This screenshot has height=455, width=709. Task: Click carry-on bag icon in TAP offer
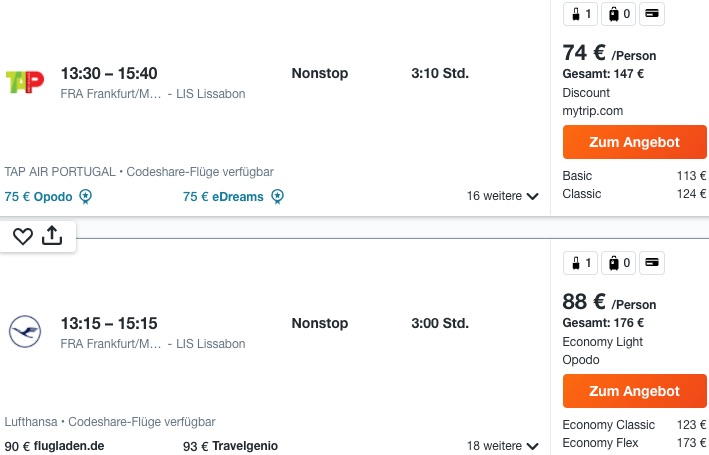582,14
